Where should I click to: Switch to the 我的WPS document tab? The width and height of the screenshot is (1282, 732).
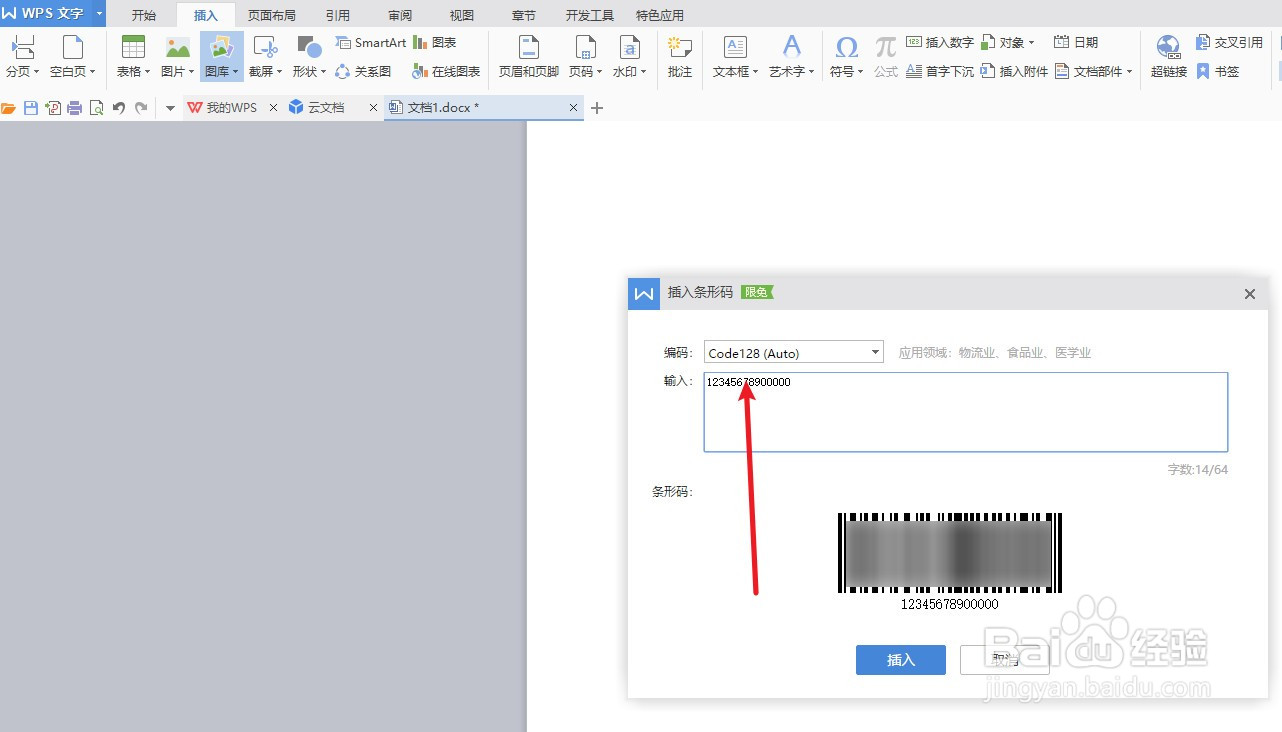click(231, 108)
